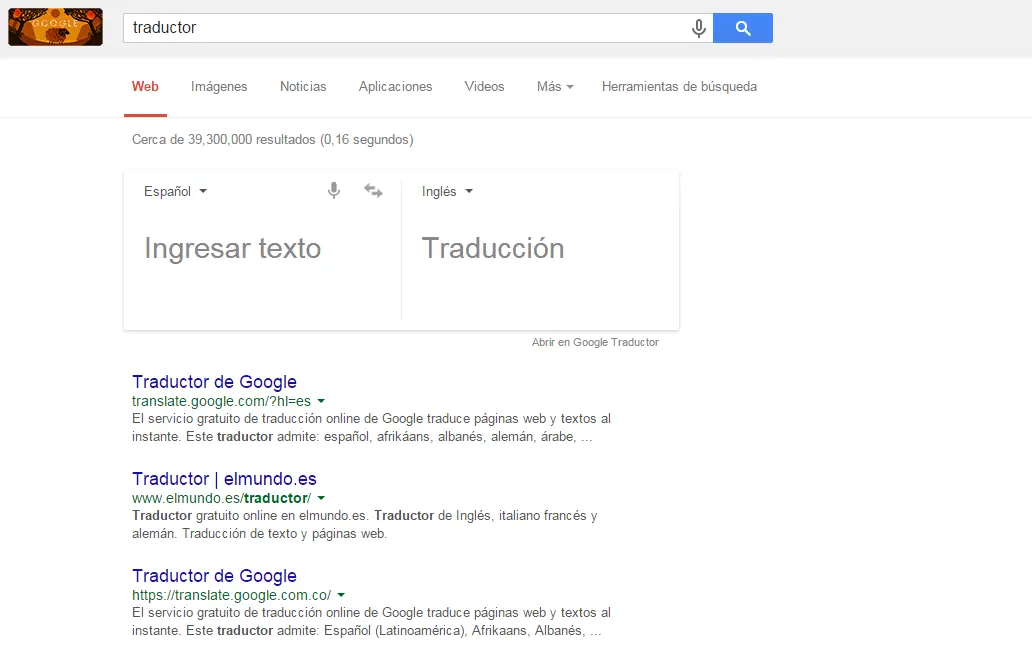Click the 'Cerca de 39,300,000 resultados' text

(272, 140)
